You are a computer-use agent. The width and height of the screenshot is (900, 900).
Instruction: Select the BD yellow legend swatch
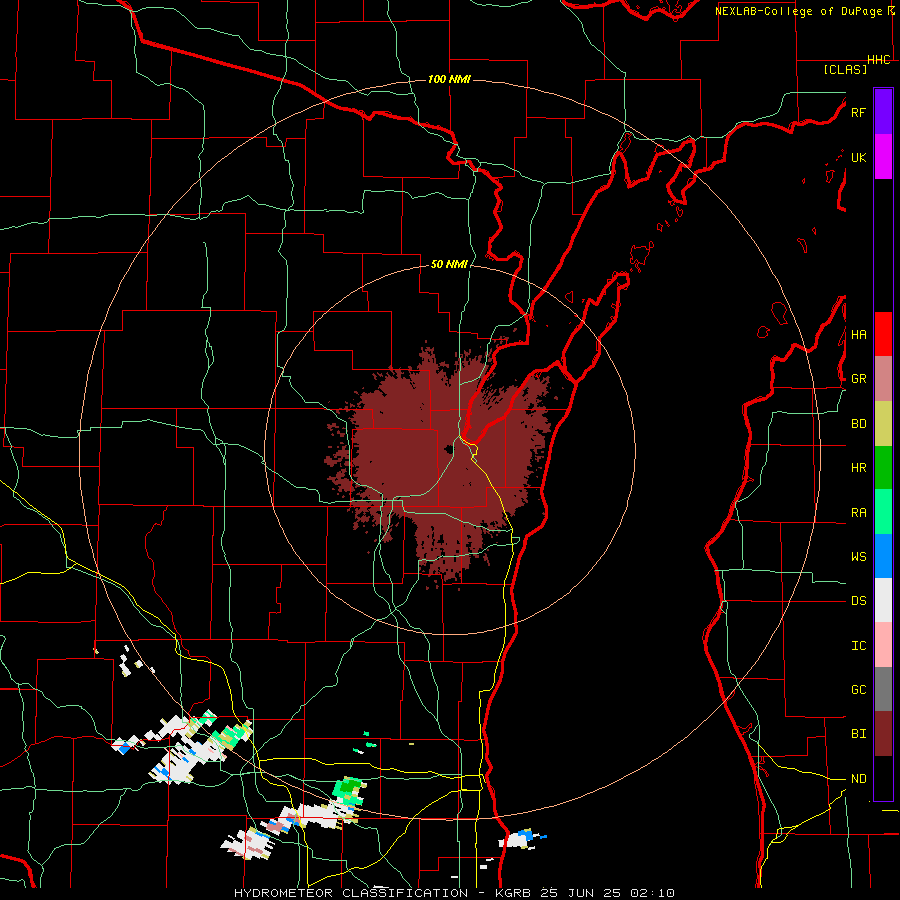point(883,424)
